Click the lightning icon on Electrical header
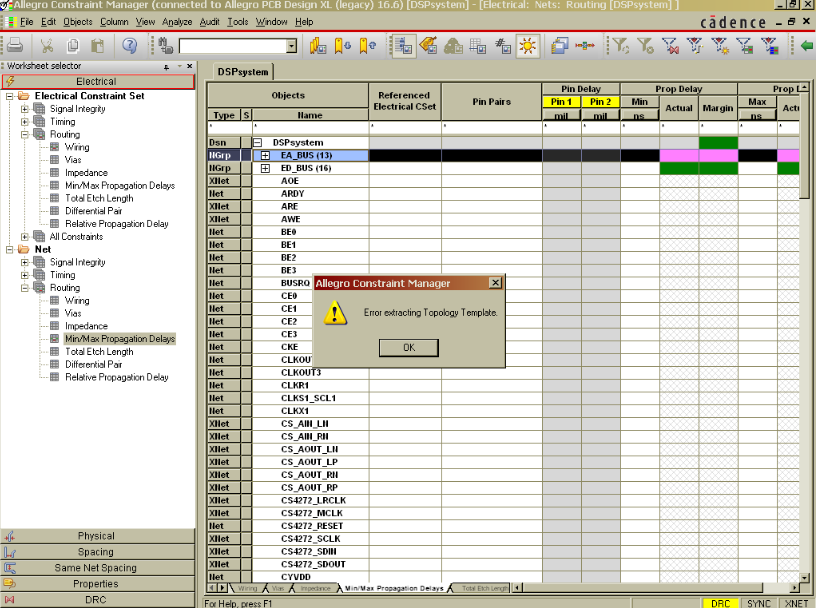 10,81
